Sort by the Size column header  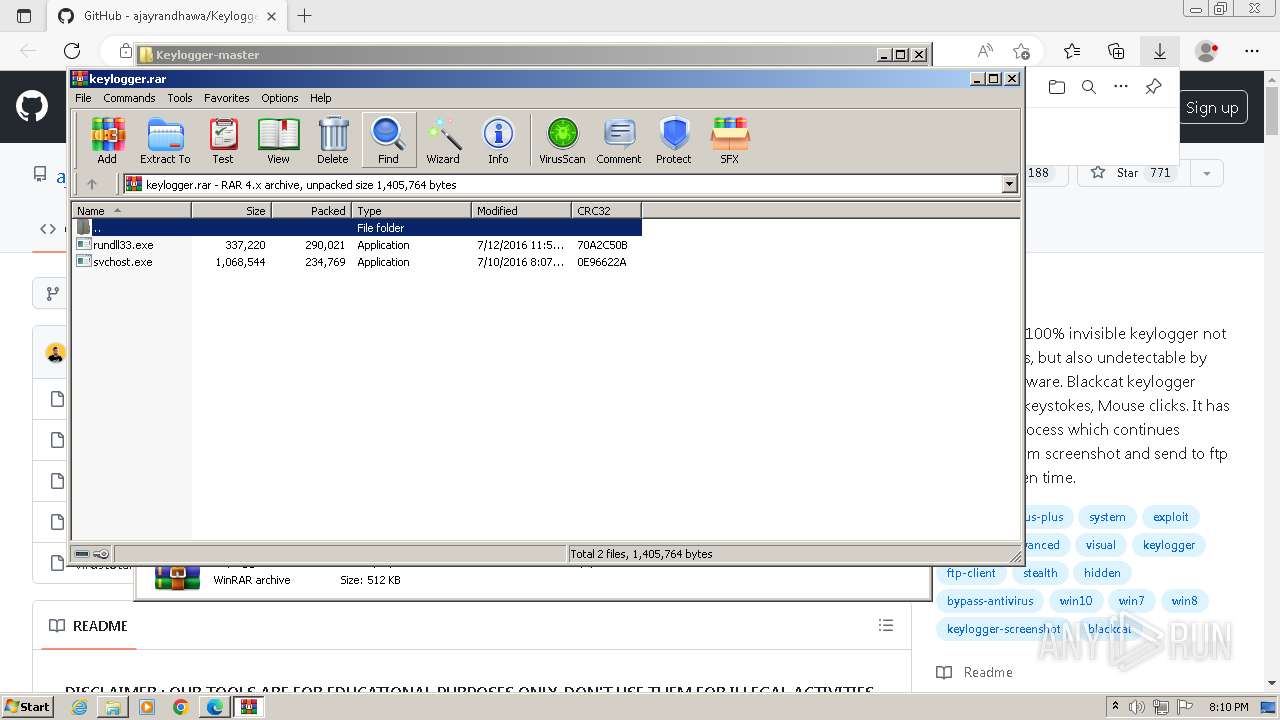click(x=231, y=210)
